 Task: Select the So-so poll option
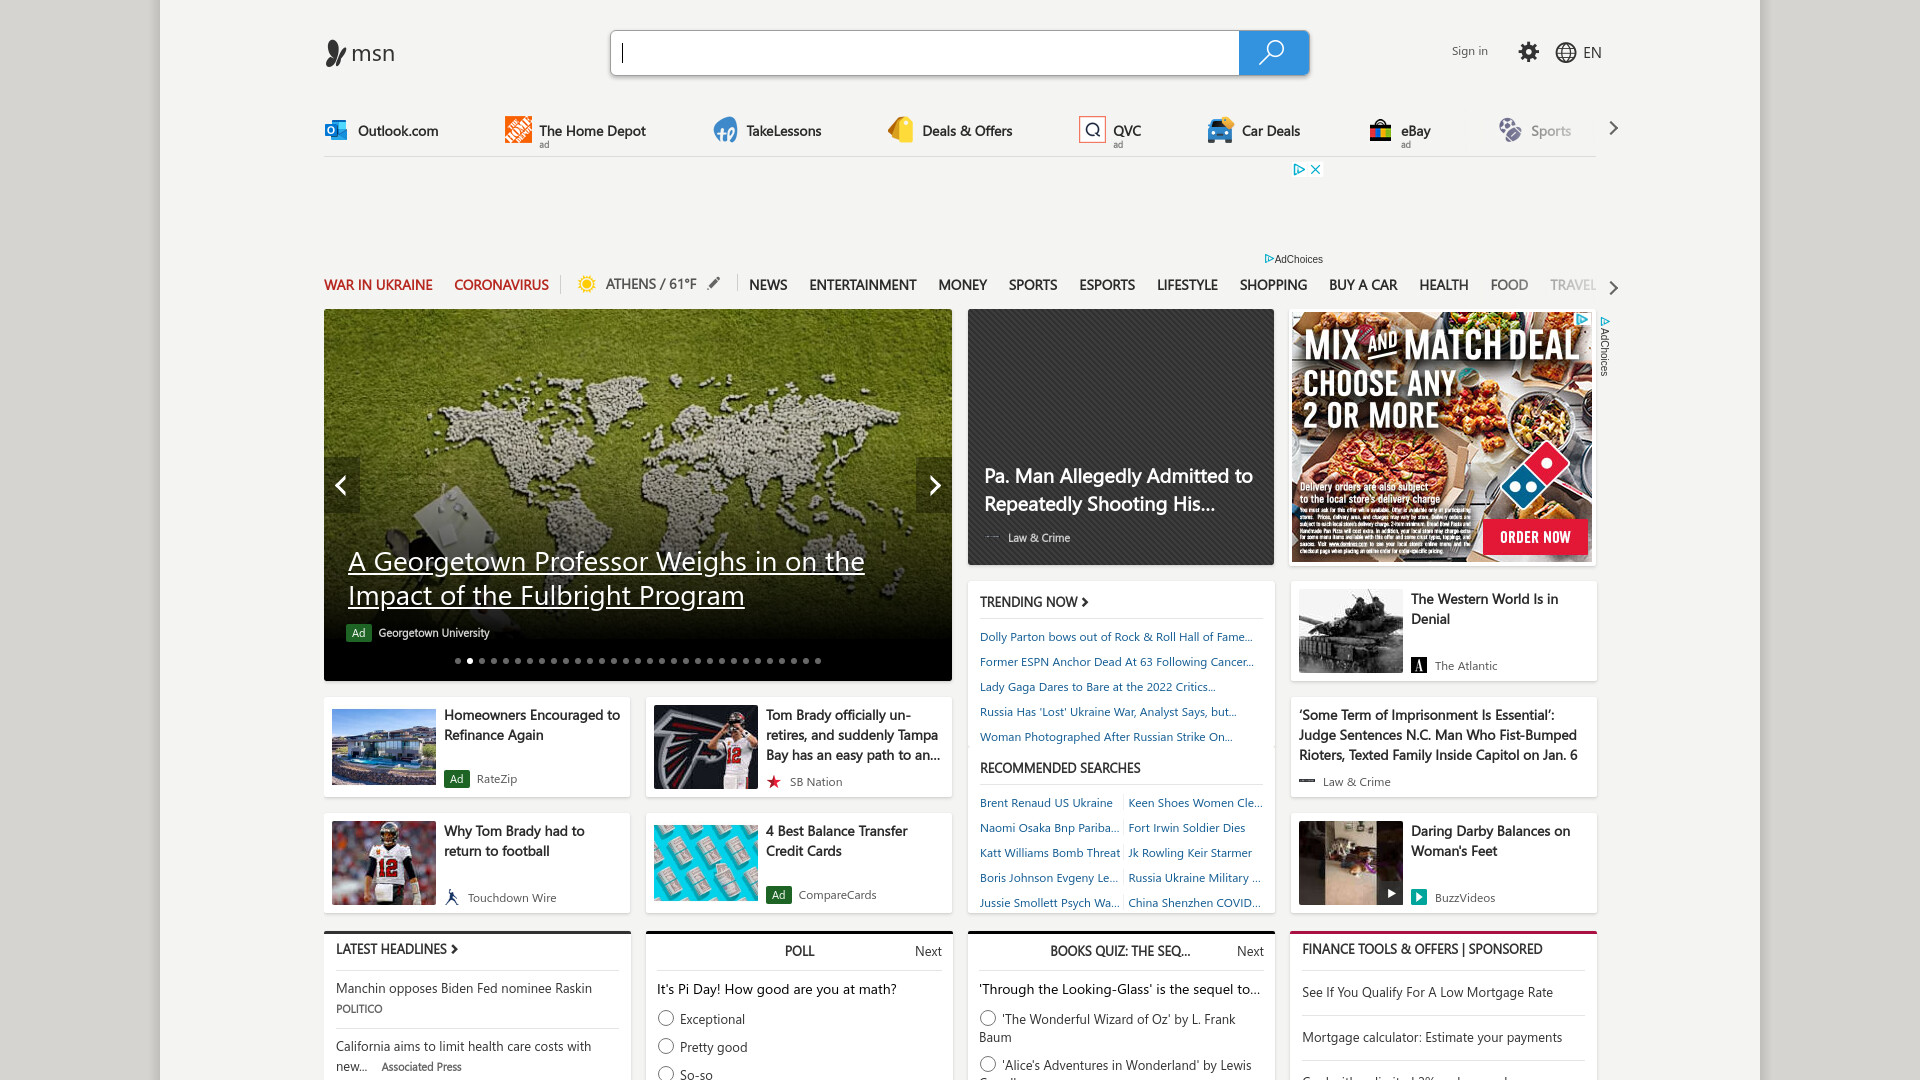click(666, 1073)
